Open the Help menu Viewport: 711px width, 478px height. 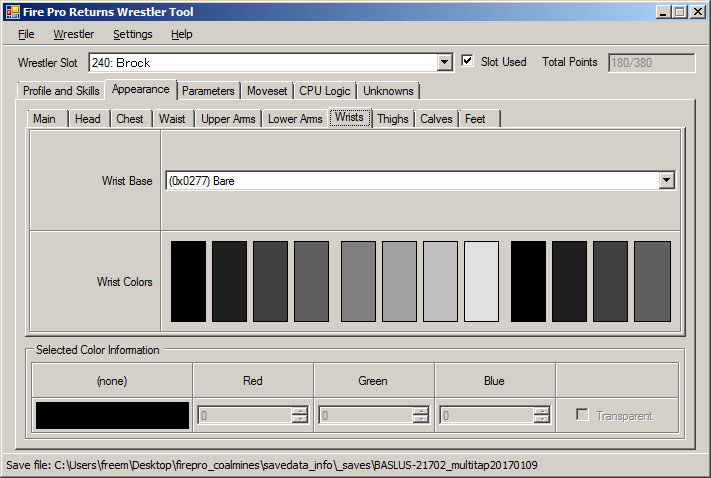(181, 34)
